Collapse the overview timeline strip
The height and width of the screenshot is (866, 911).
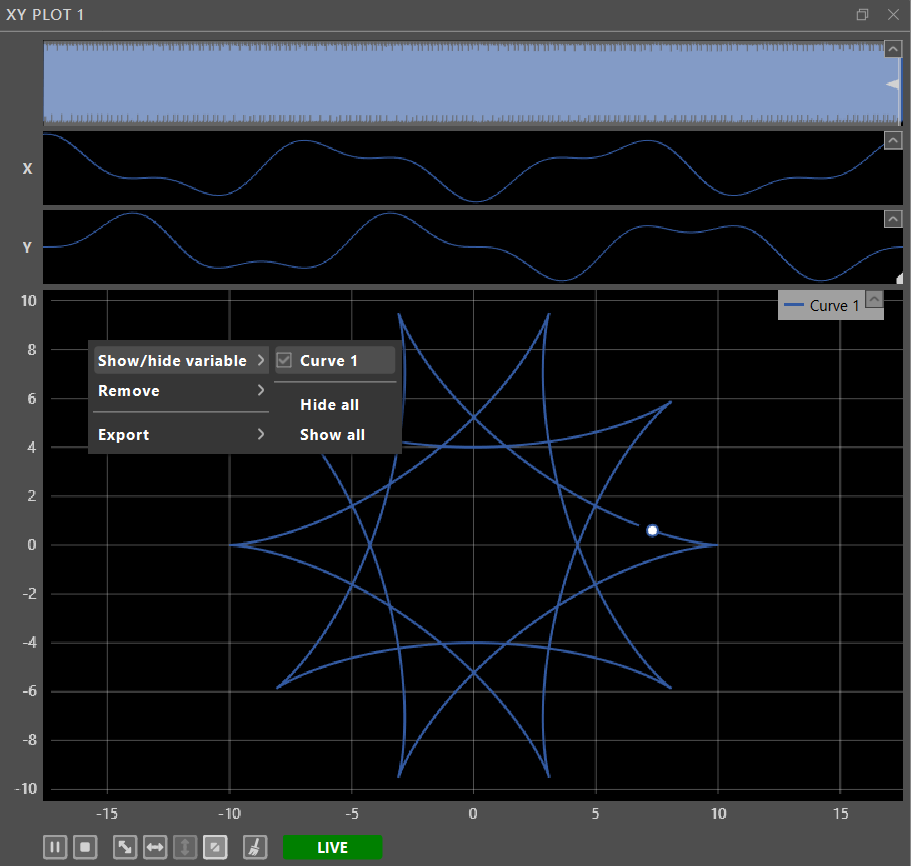[x=892, y=48]
